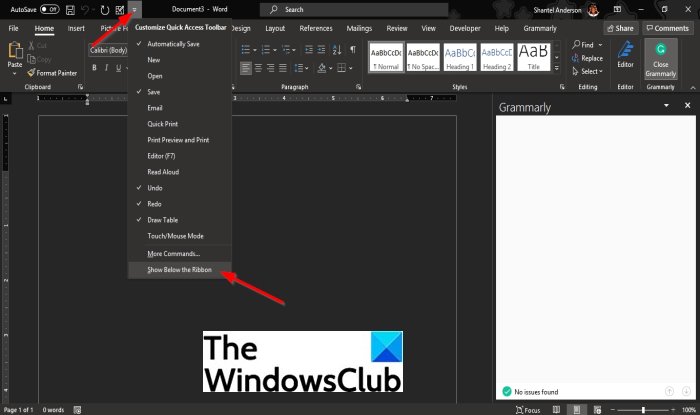Screen dimensions: 700x415
Task: Click the macro recording status bar icon
Action: tap(77, 410)
